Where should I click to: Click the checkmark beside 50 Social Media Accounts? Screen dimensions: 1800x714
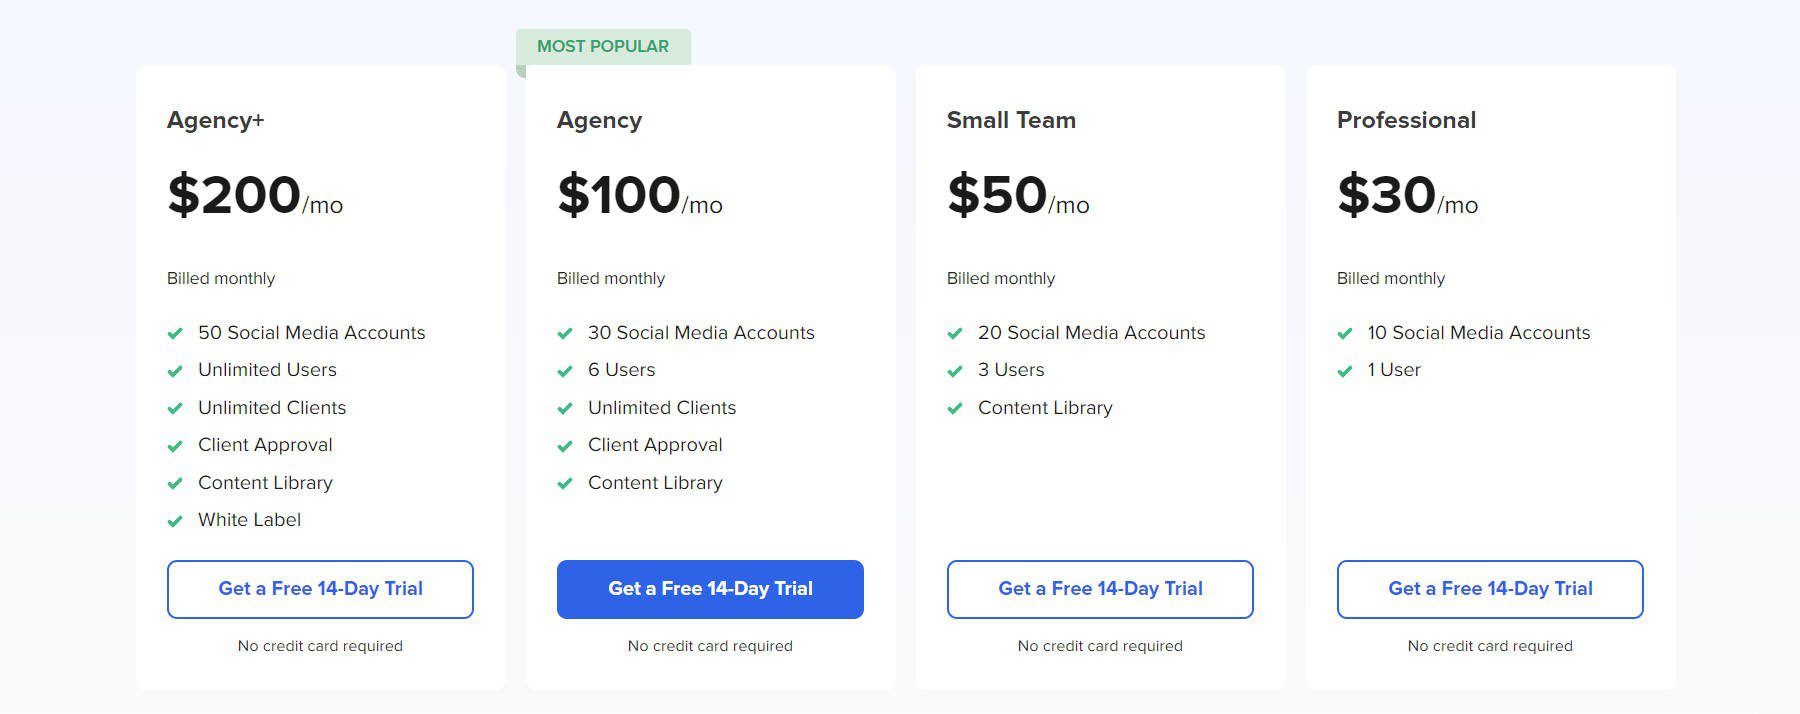(175, 332)
